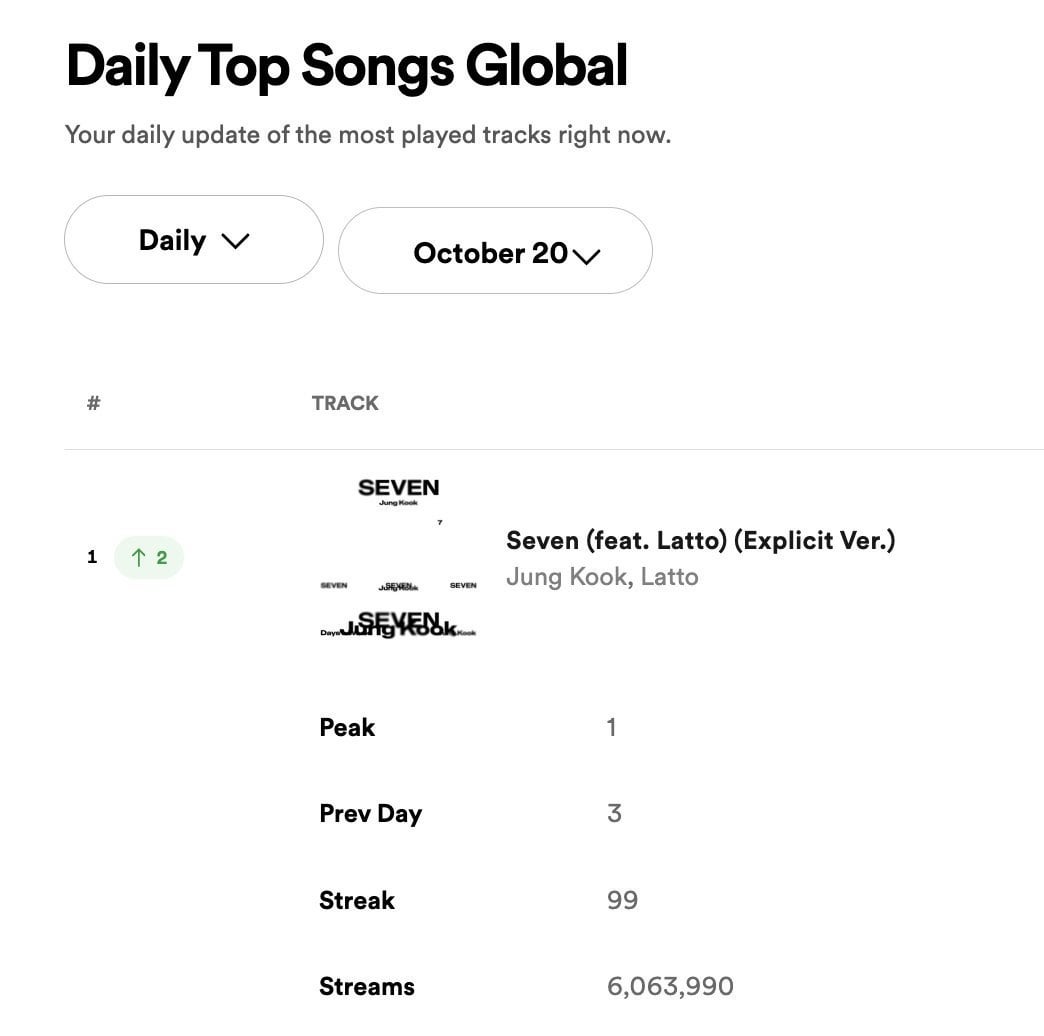Select the 6,063,990 streams count
This screenshot has height=1036, width=1044.
point(670,987)
